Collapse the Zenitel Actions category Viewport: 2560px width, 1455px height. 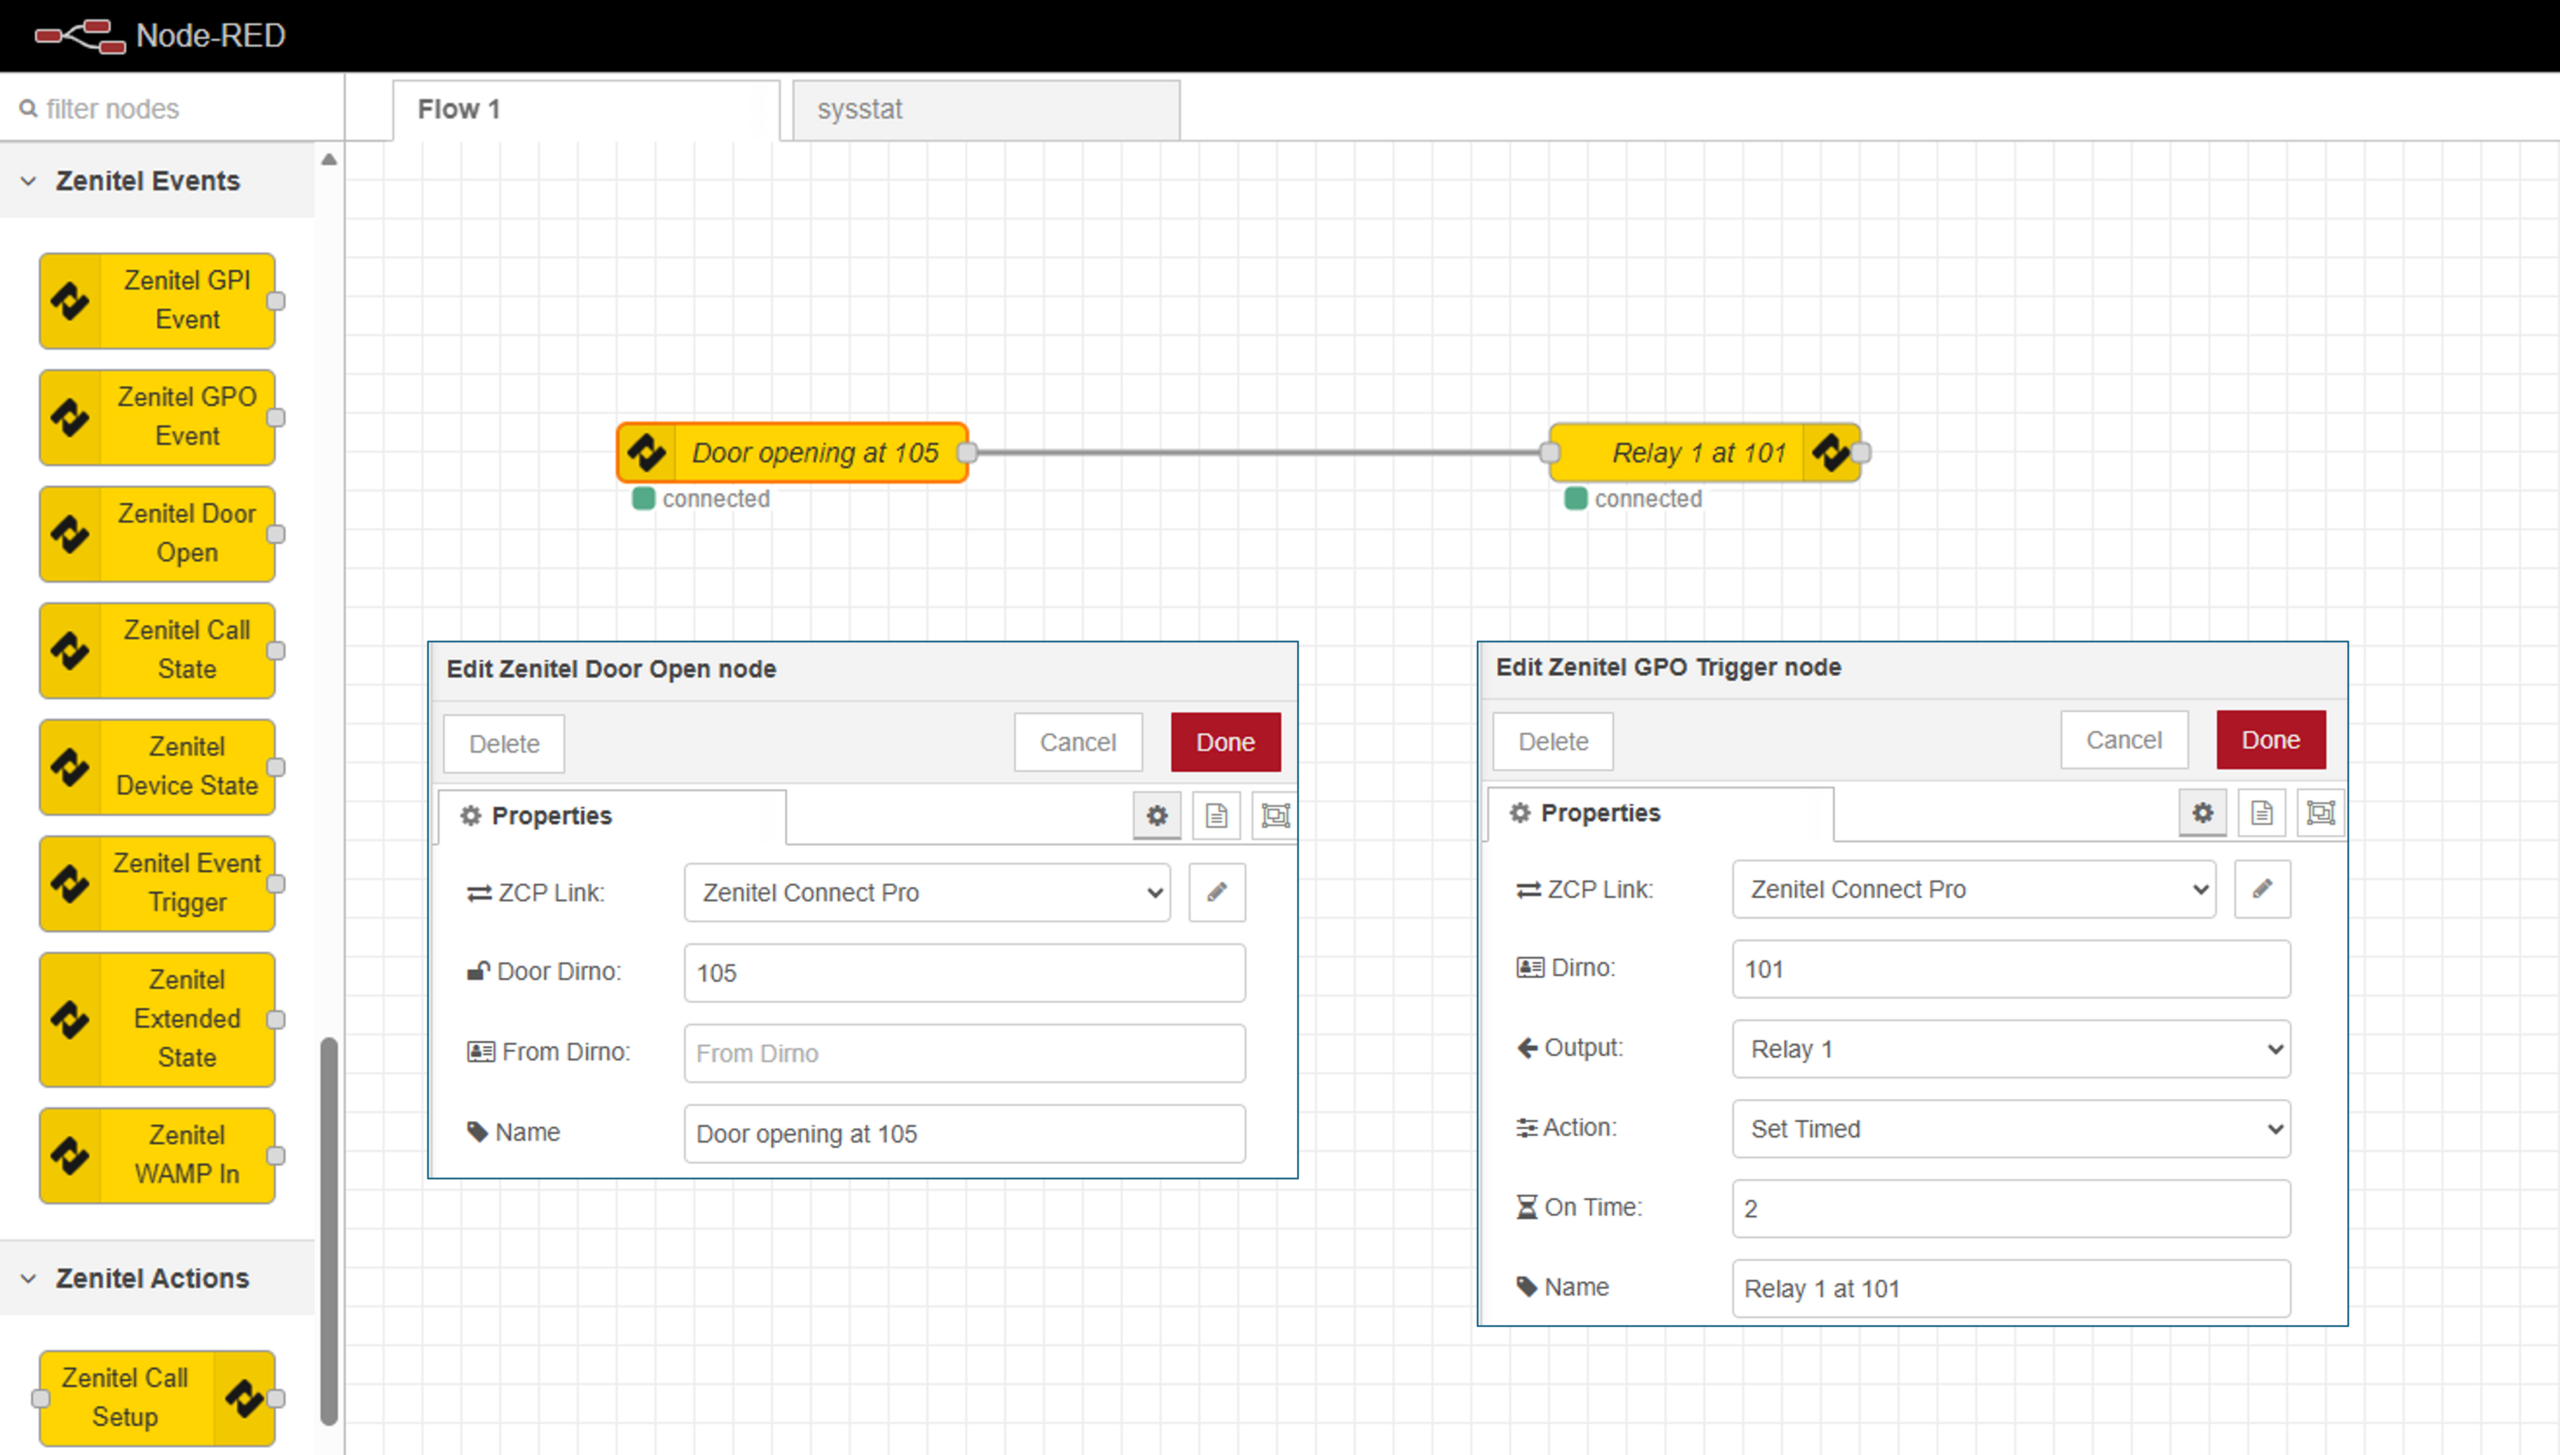[29, 1278]
